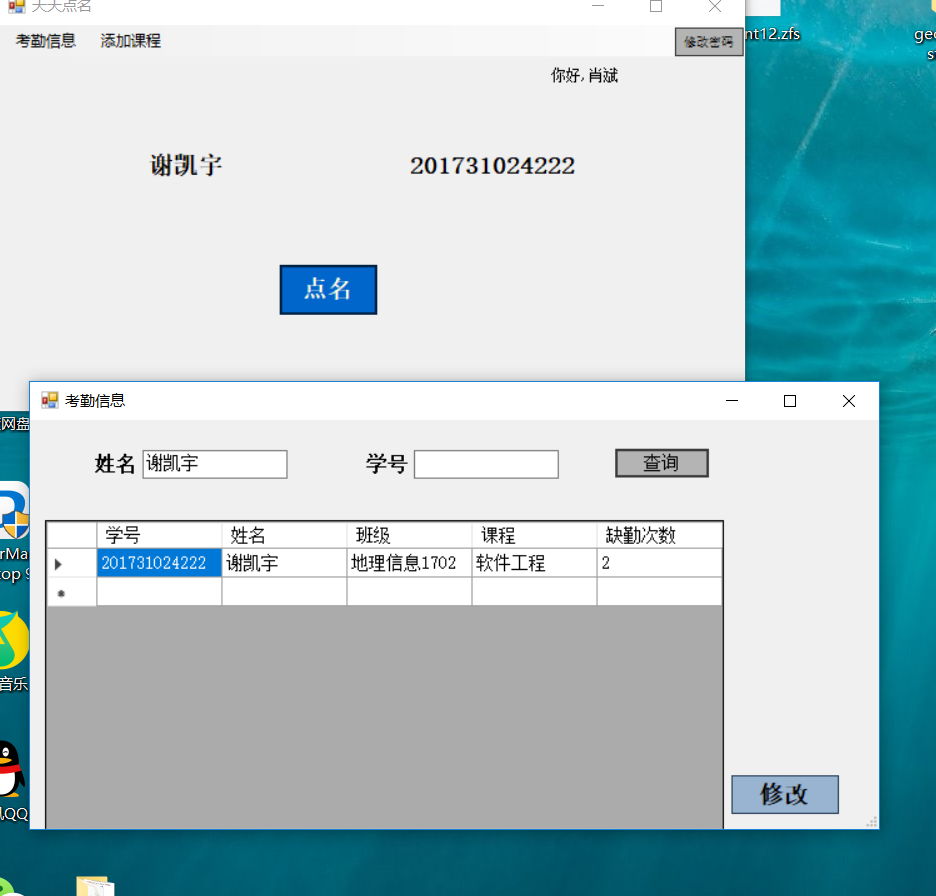Screen dimensions: 936x896
Task: Select table cell 地理信息1702
Action: pyautogui.click(x=410, y=563)
